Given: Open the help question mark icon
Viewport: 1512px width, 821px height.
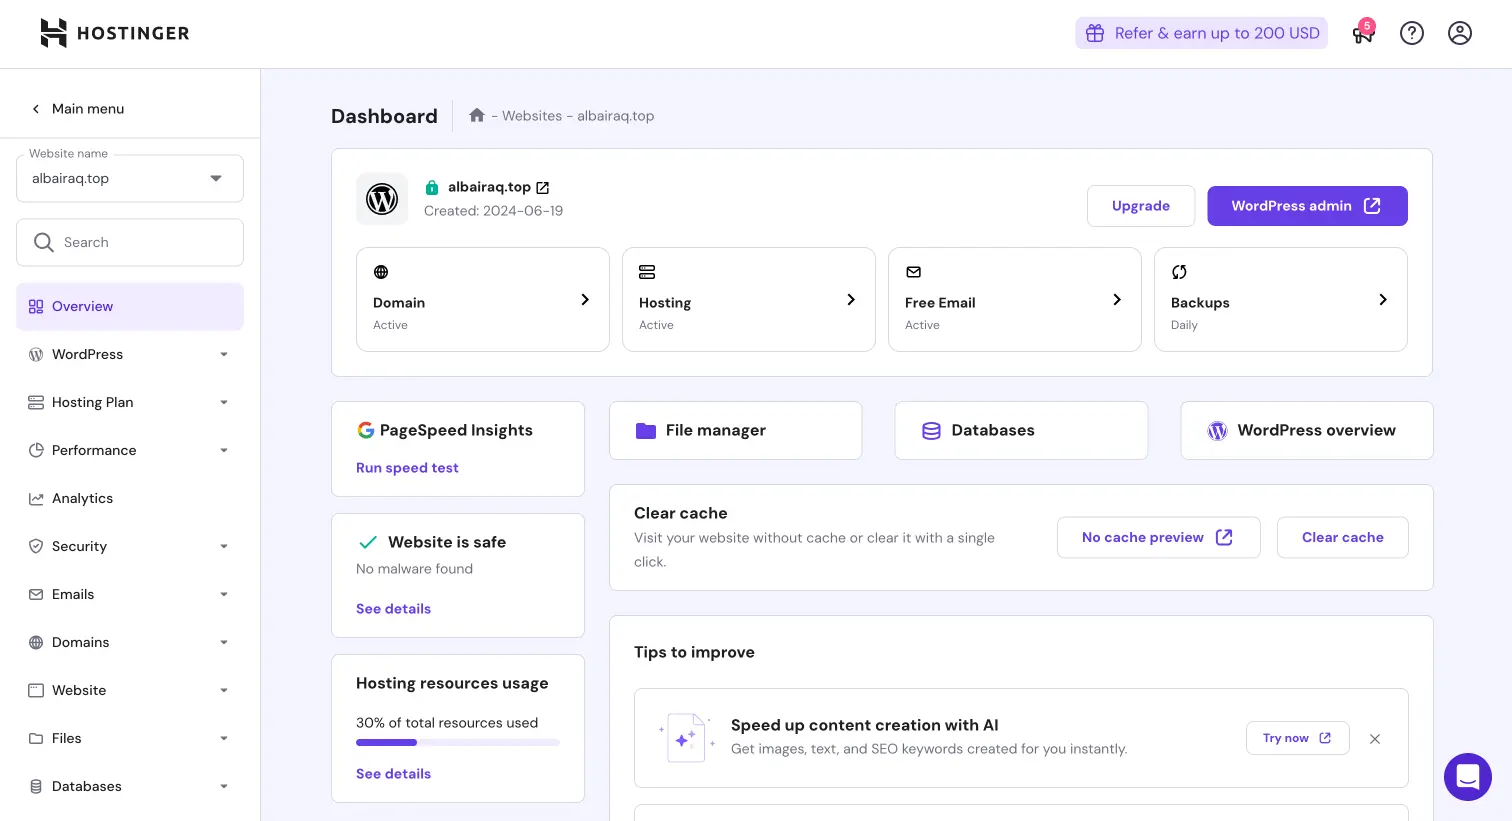Looking at the screenshot, I should (1412, 33).
